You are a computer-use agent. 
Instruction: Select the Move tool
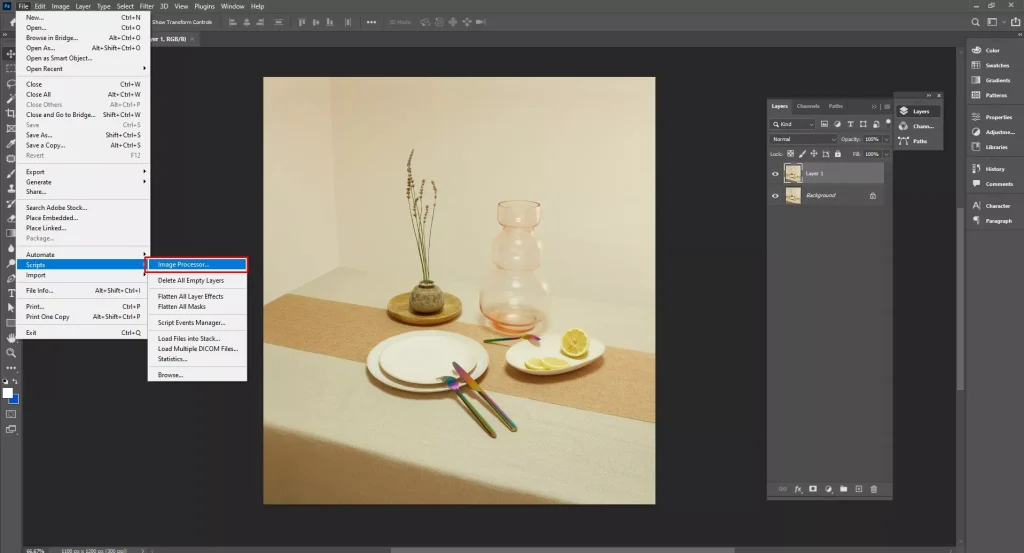(10, 54)
